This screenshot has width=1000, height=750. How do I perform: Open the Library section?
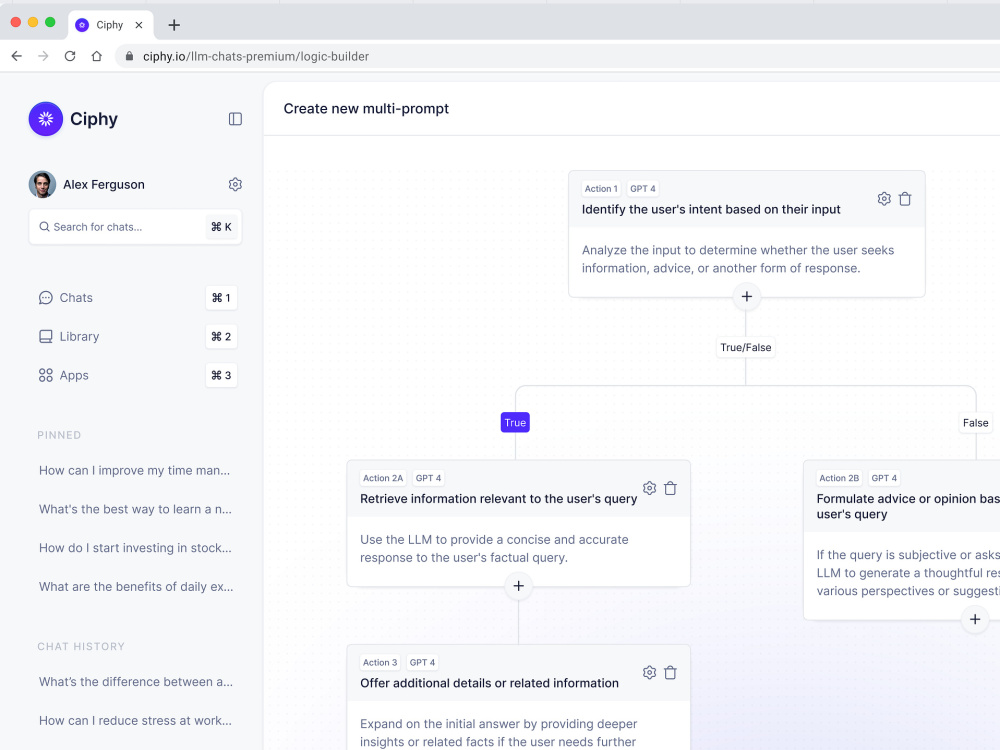click(69, 337)
